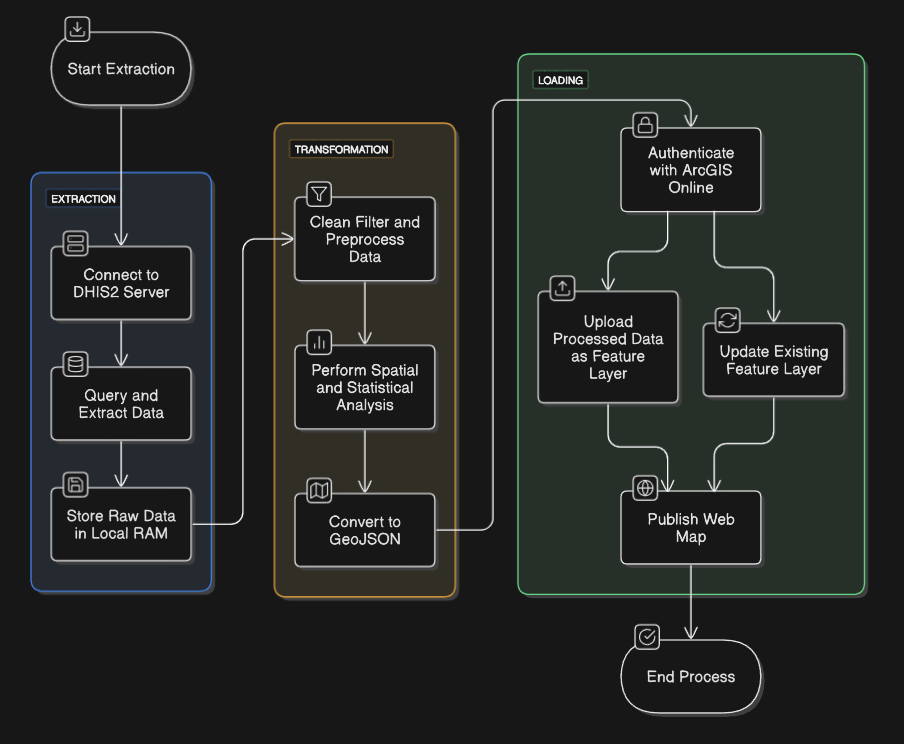Select the EXTRACTION group label
This screenshot has width=904, height=744.
coord(83,199)
